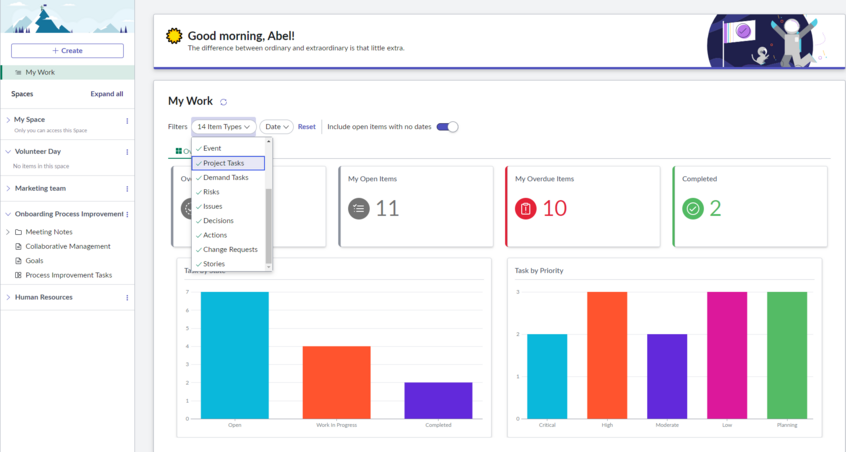Click the red My Overdue Items clipboard icon
The image size is (846, 452).
526,209
